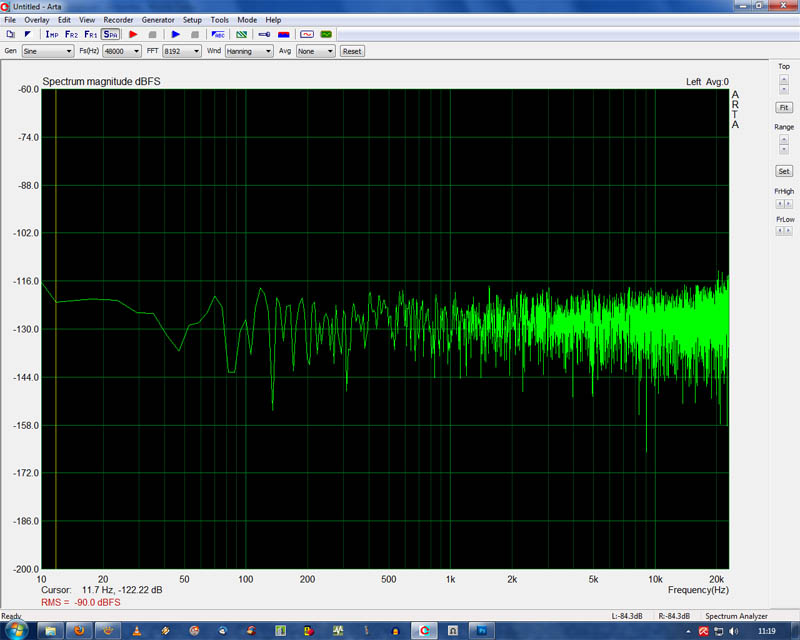Open the Overlay menu
Screen dimensions: 800x640
pyautogui.click(x=37, y=20)
